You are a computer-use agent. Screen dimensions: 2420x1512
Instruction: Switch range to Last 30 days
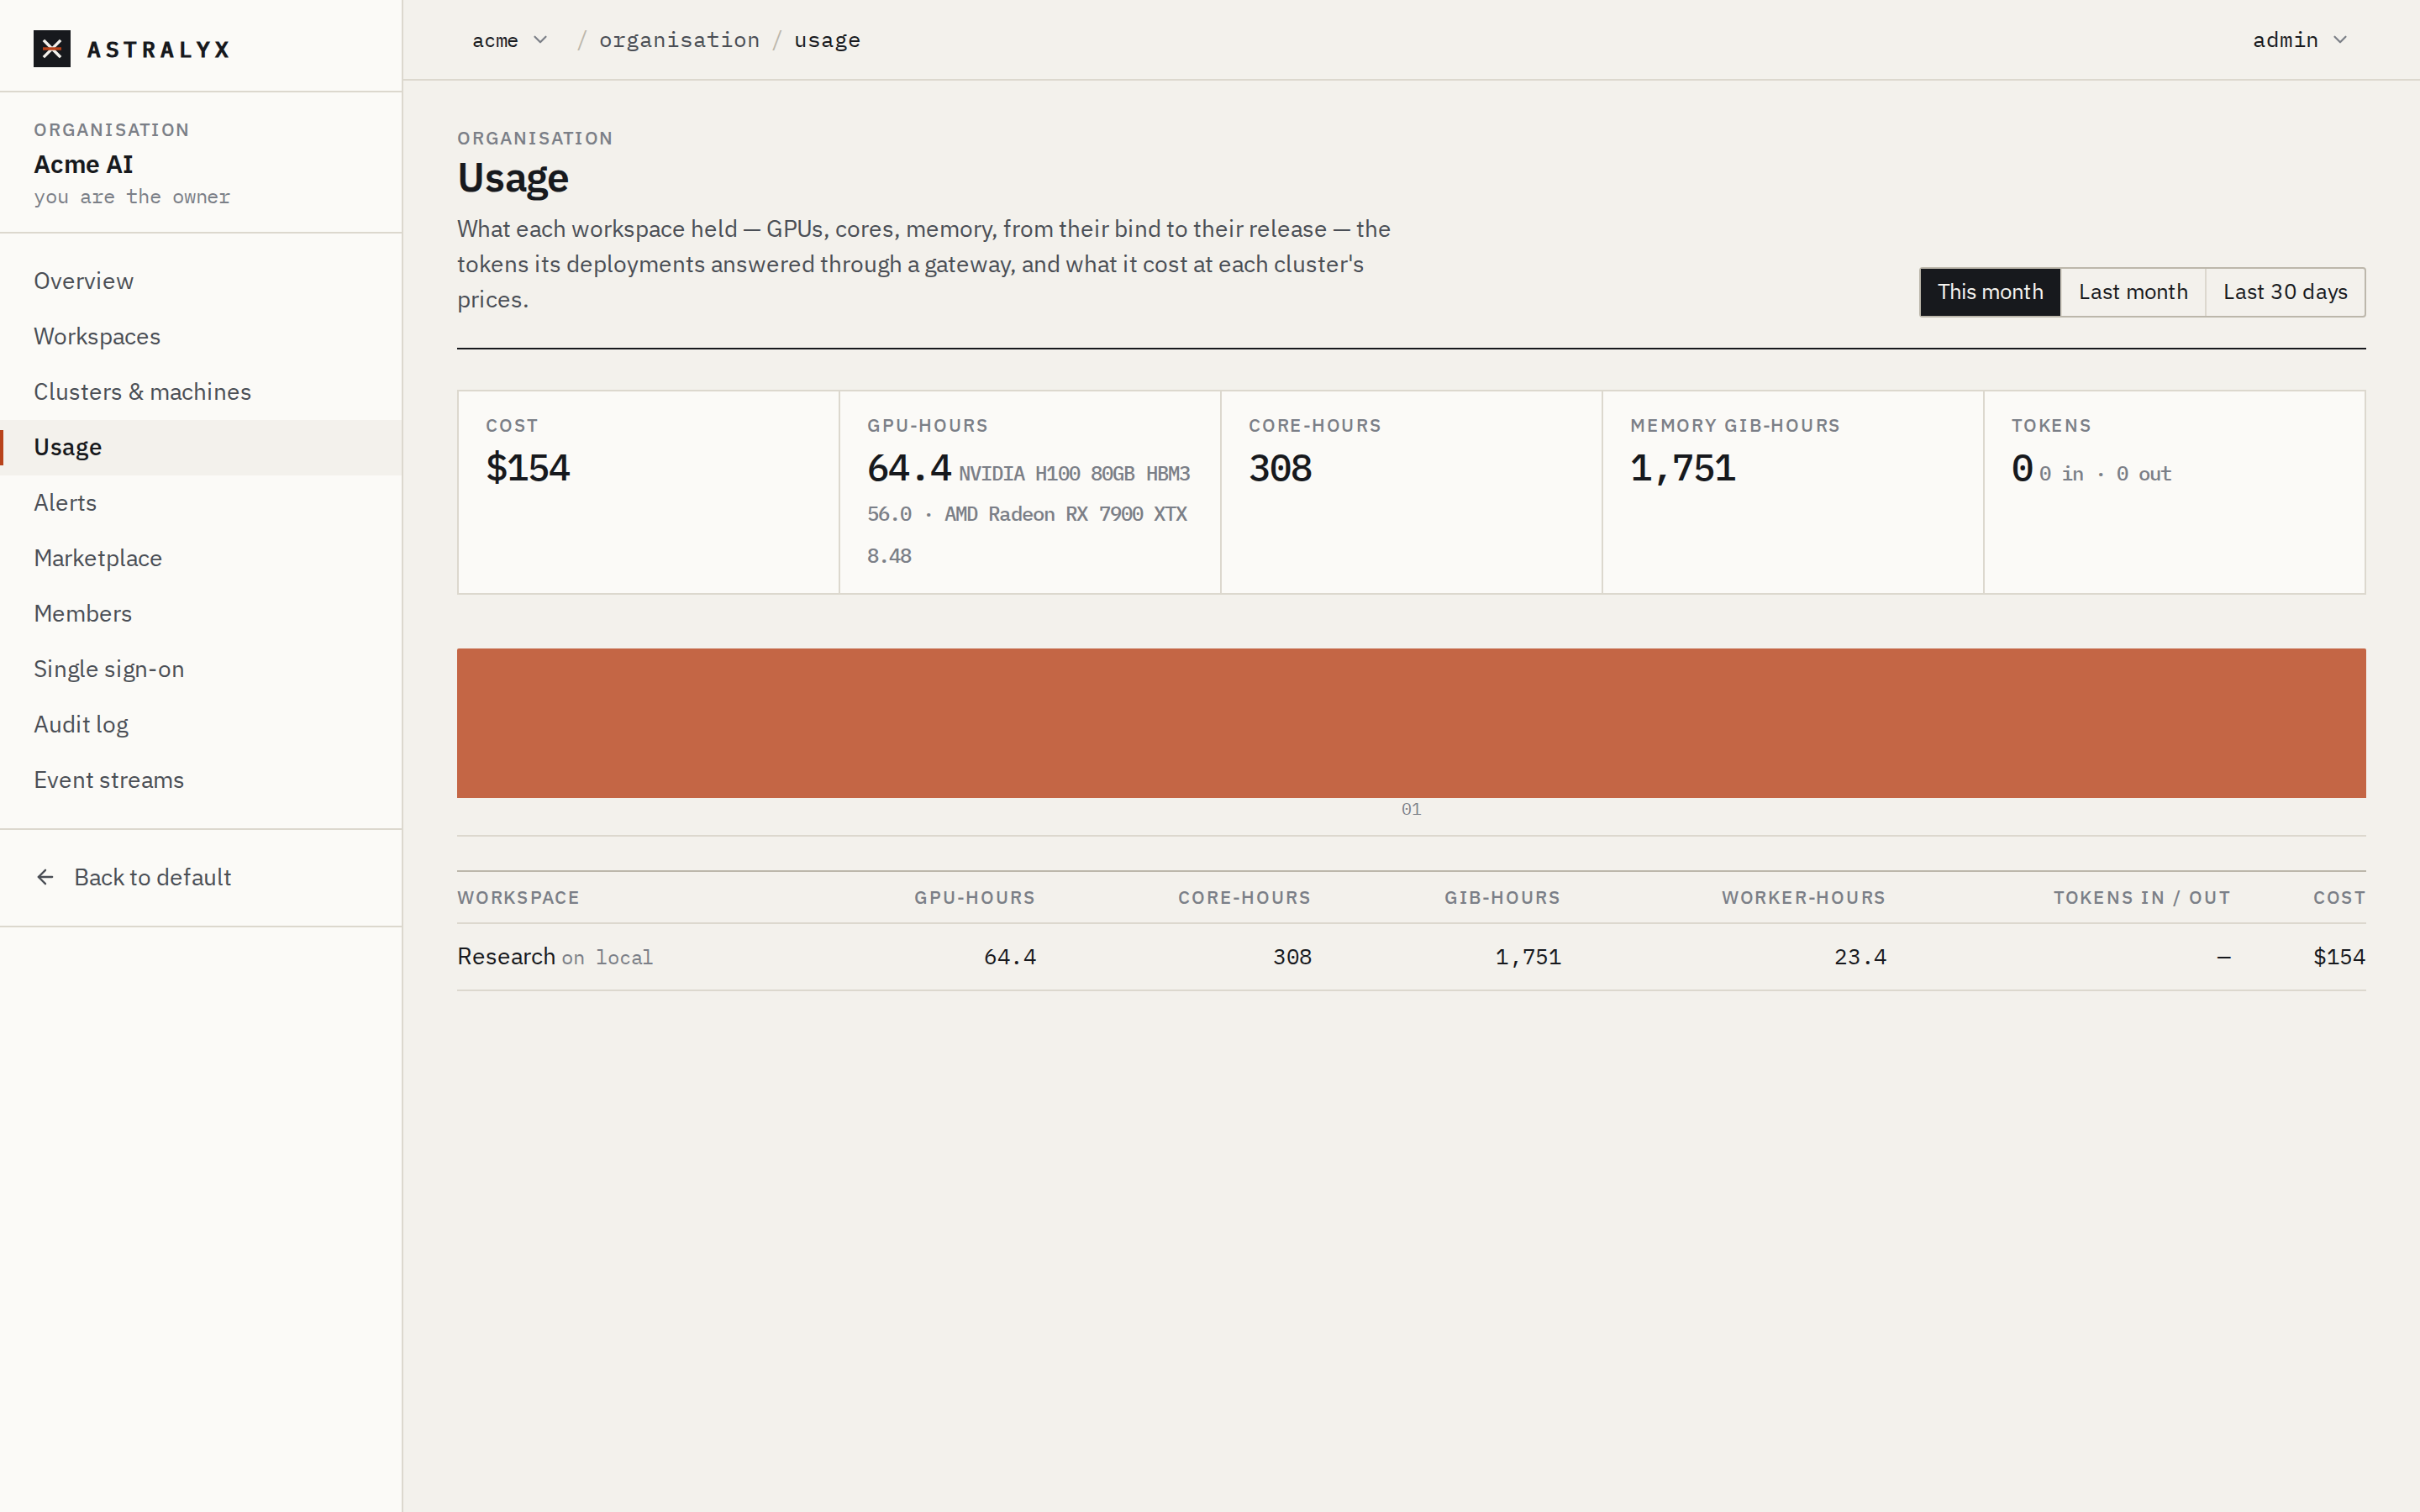[x=2285, y=292]
